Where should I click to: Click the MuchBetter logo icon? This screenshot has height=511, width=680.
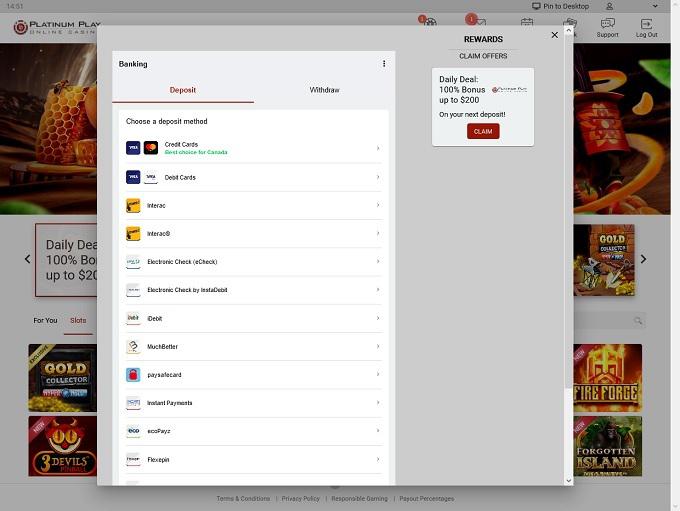pyautogui.click(x=133, y=346)
